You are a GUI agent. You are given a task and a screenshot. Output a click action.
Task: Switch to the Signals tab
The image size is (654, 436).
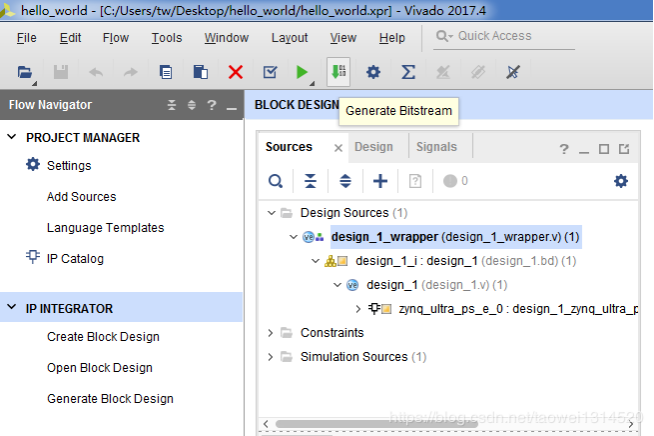(436, 147)
